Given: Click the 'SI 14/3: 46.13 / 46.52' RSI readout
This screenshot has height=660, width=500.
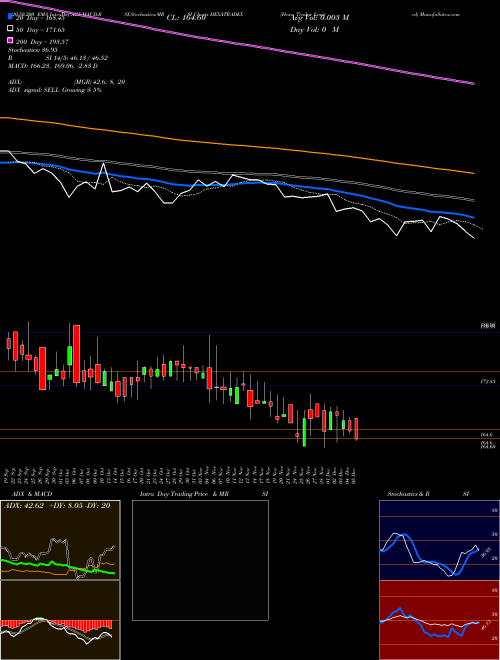Looking at the screenshot, I should click(x=77, y=58).
